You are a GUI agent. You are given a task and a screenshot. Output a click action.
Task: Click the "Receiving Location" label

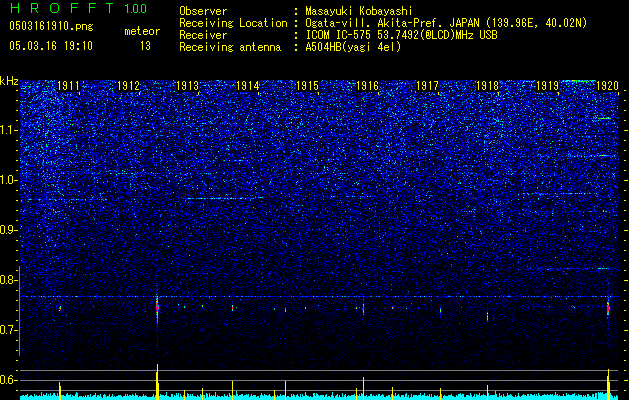point(233,23)
